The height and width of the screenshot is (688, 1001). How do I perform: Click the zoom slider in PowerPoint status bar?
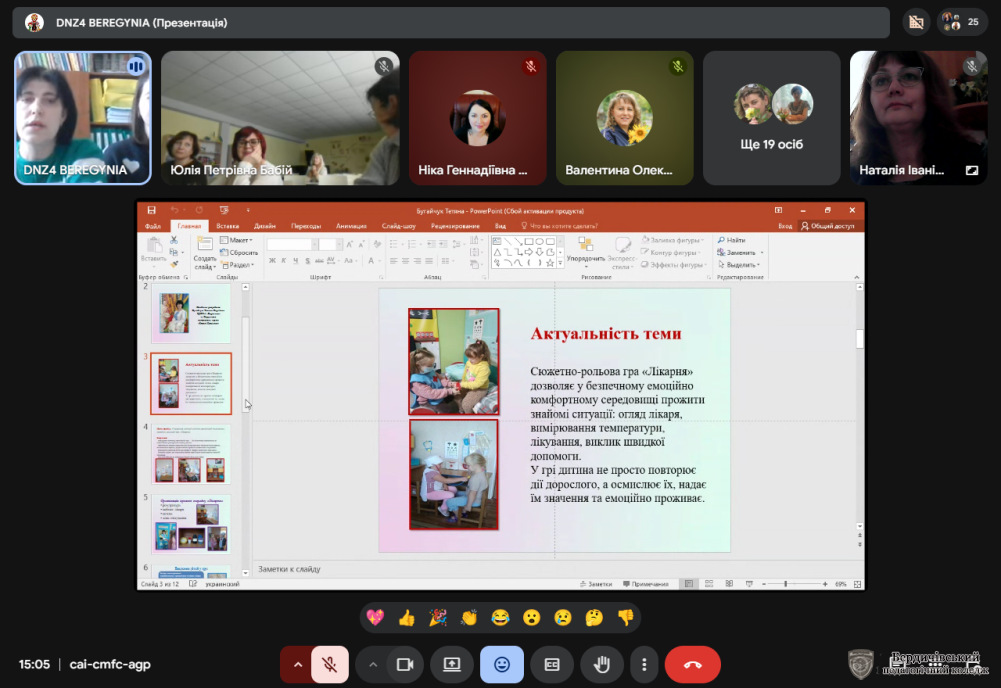click(x=786, y=584)
